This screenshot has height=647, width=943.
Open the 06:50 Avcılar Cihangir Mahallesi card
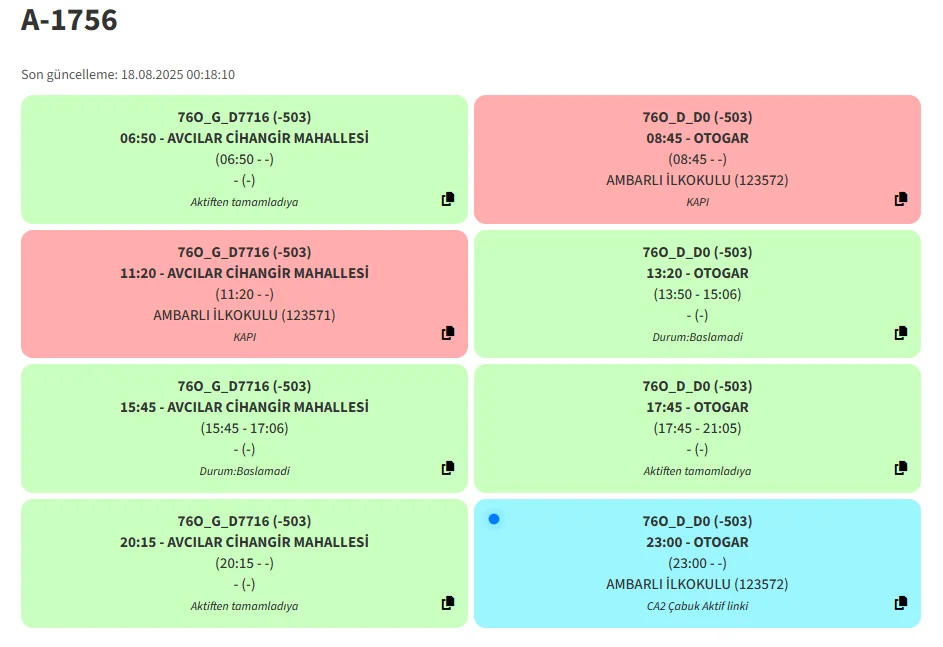pyautogui.click(x=244, y=138)
